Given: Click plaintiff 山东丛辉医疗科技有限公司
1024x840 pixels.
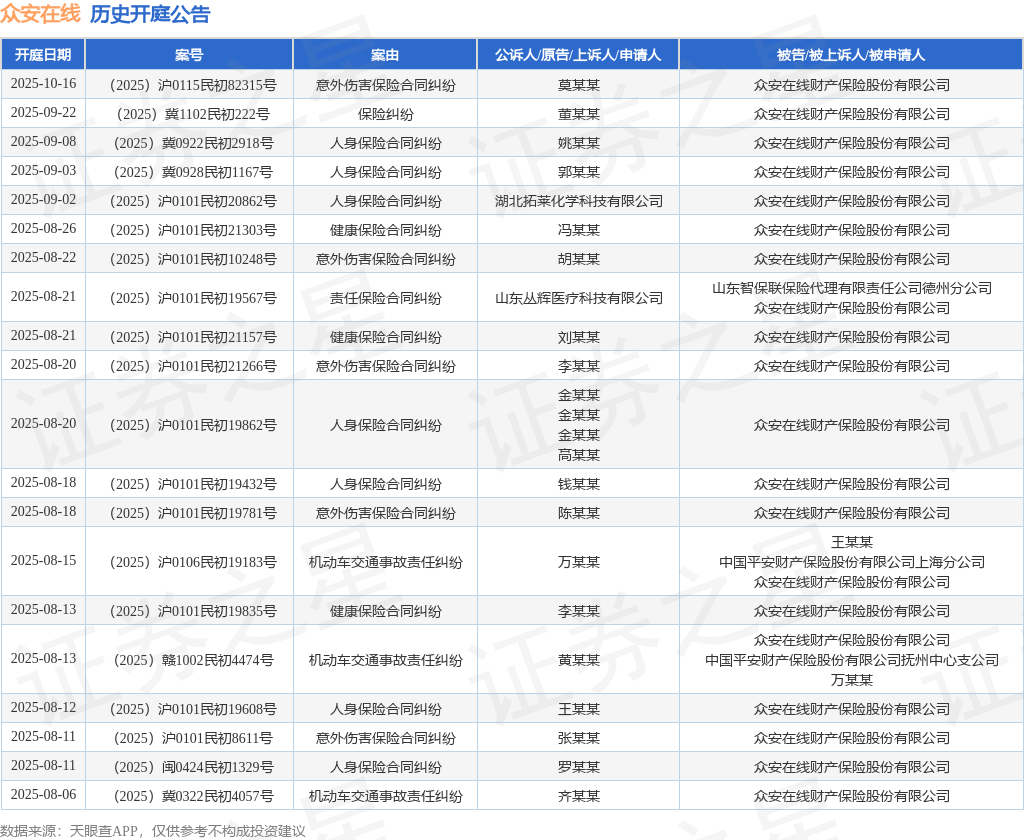Looking at the screenshot, I should pos(579,298).
